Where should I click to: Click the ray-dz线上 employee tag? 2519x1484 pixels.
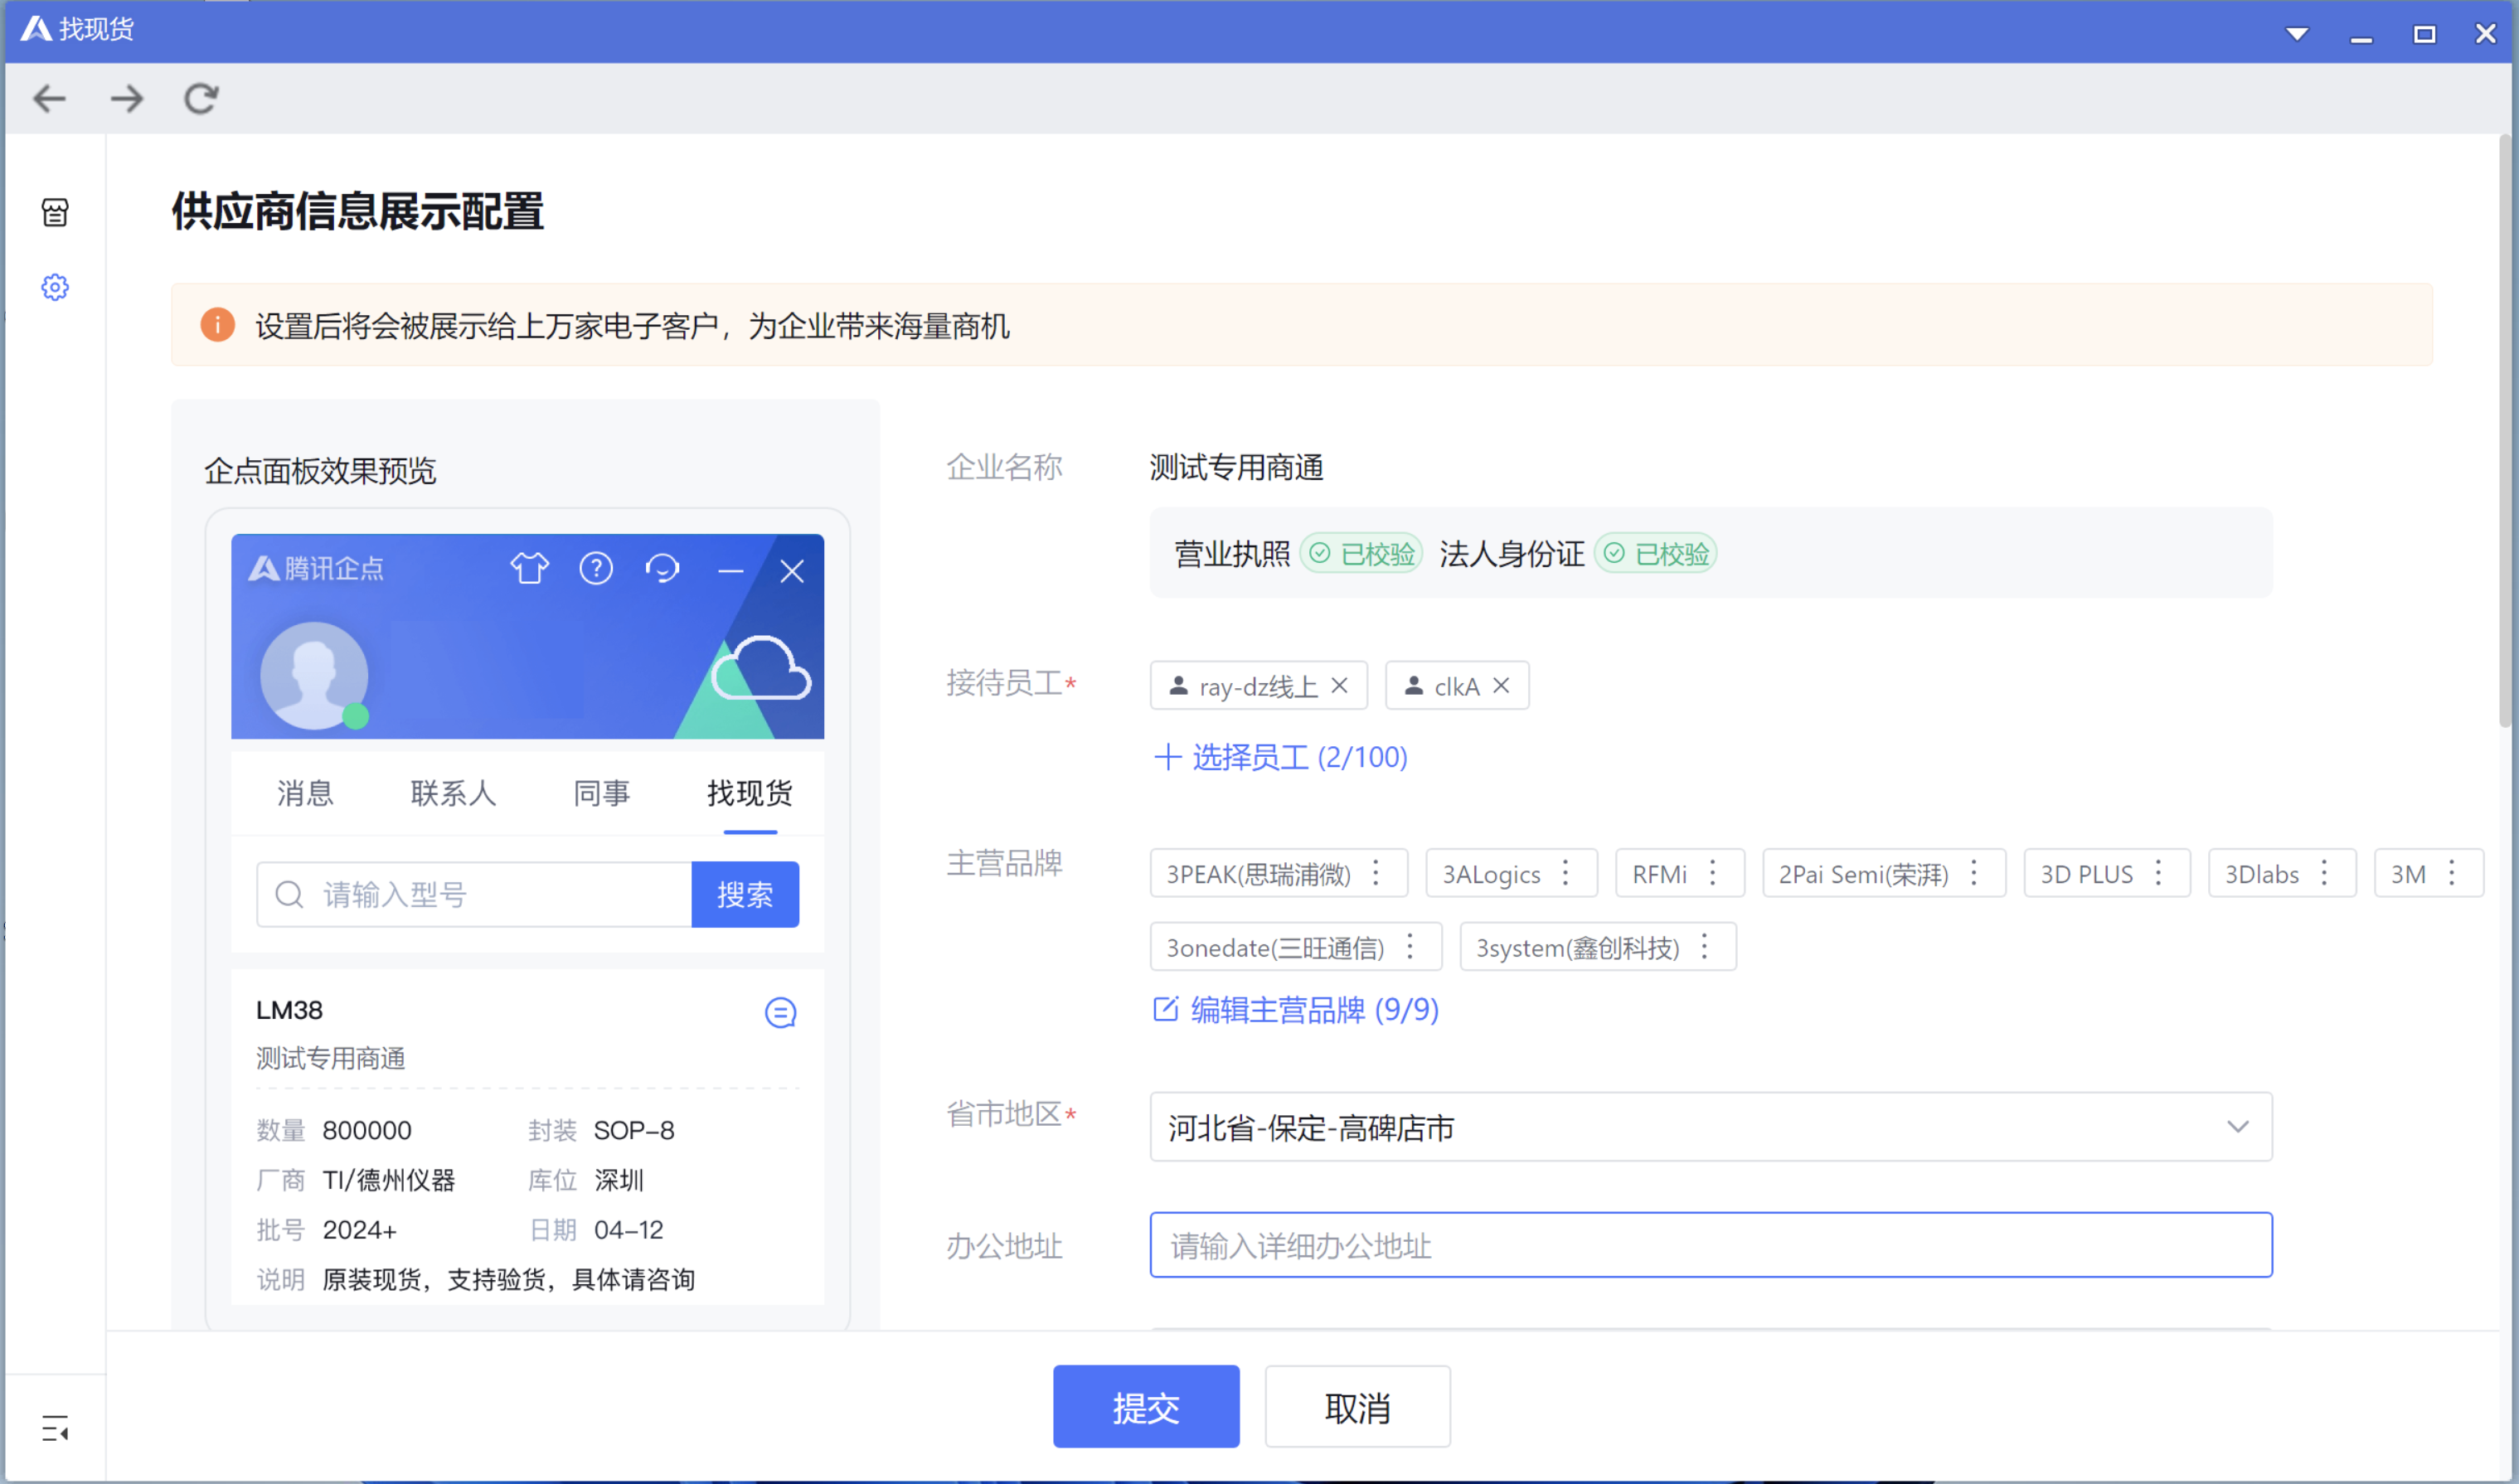pos(1258,686)
